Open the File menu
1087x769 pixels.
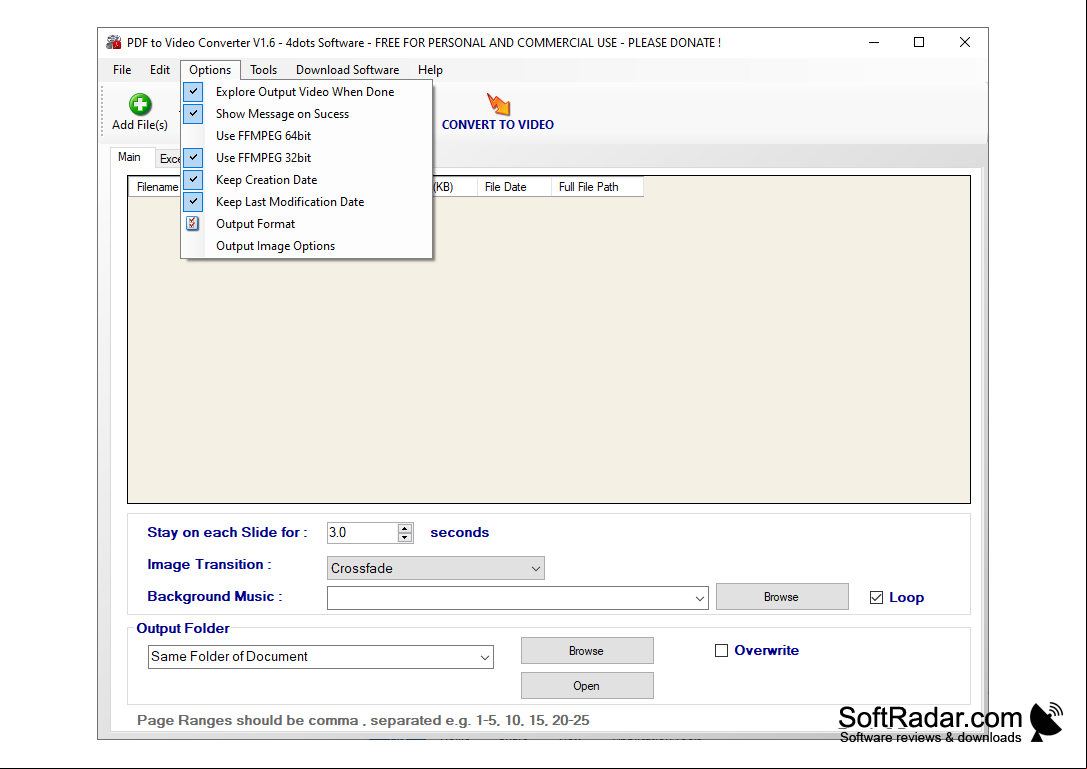pyautogui.click(x=122, y=70)
